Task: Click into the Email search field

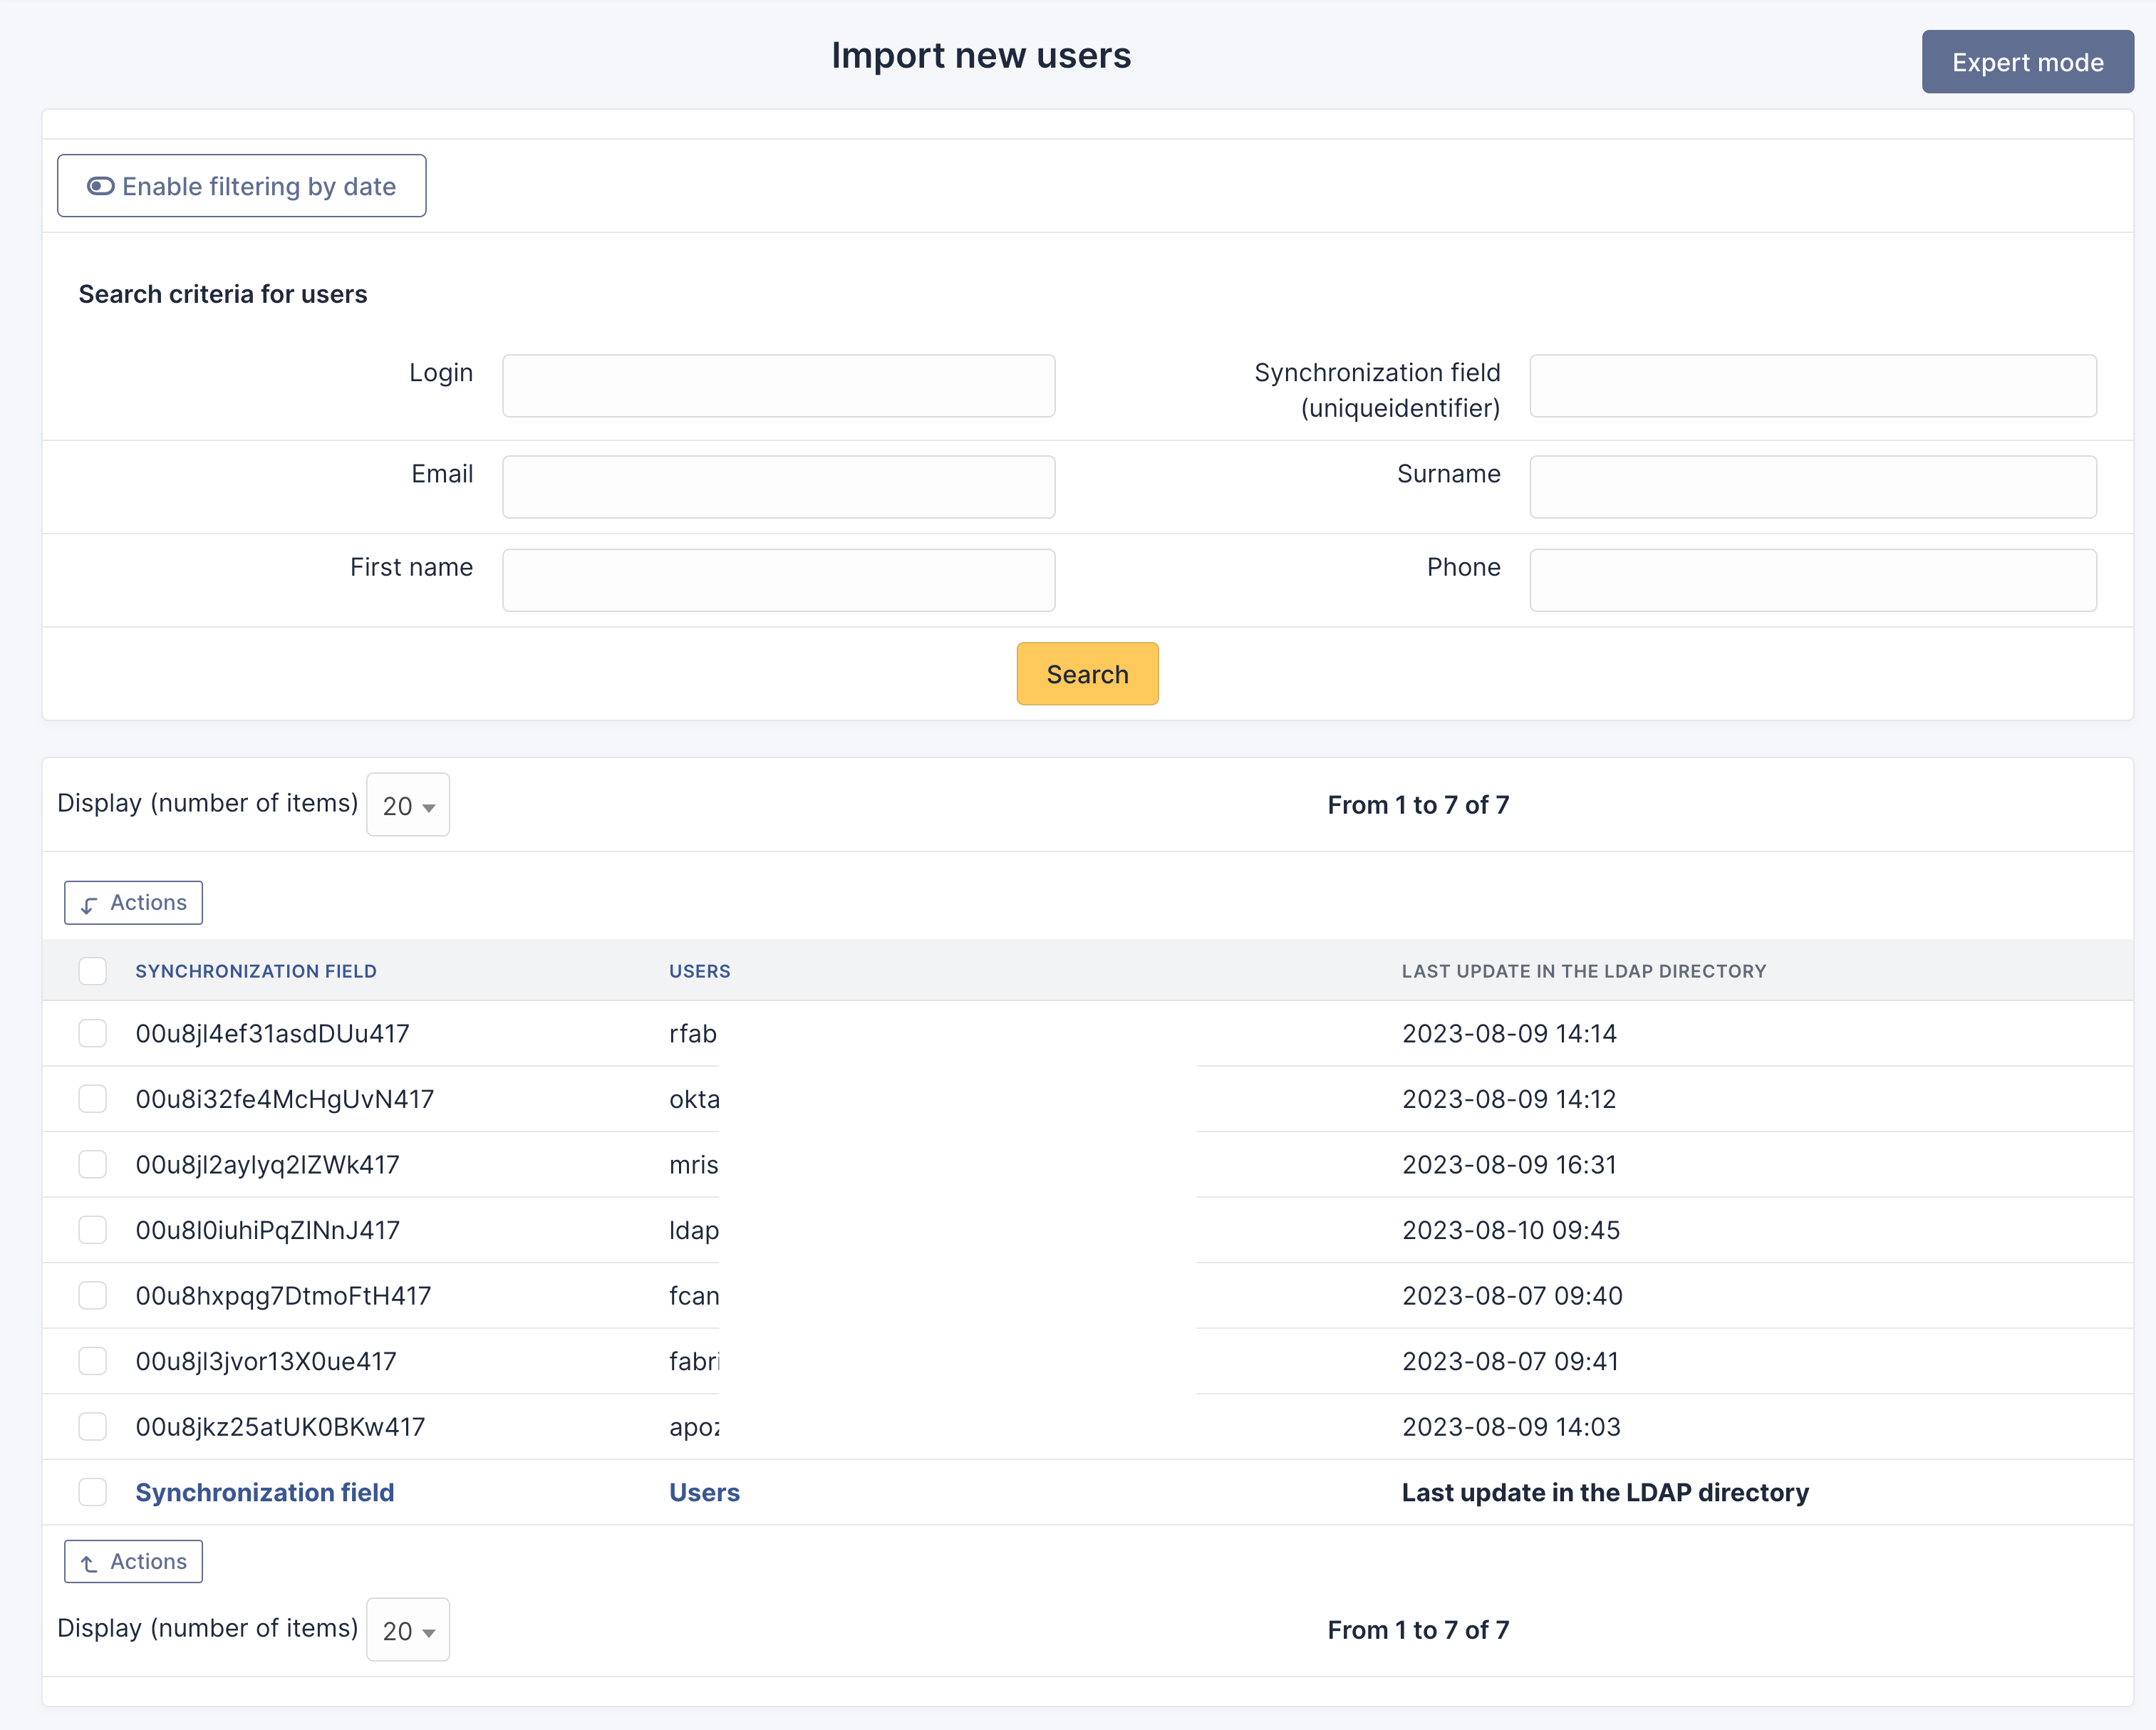Action: click(778, 487)
